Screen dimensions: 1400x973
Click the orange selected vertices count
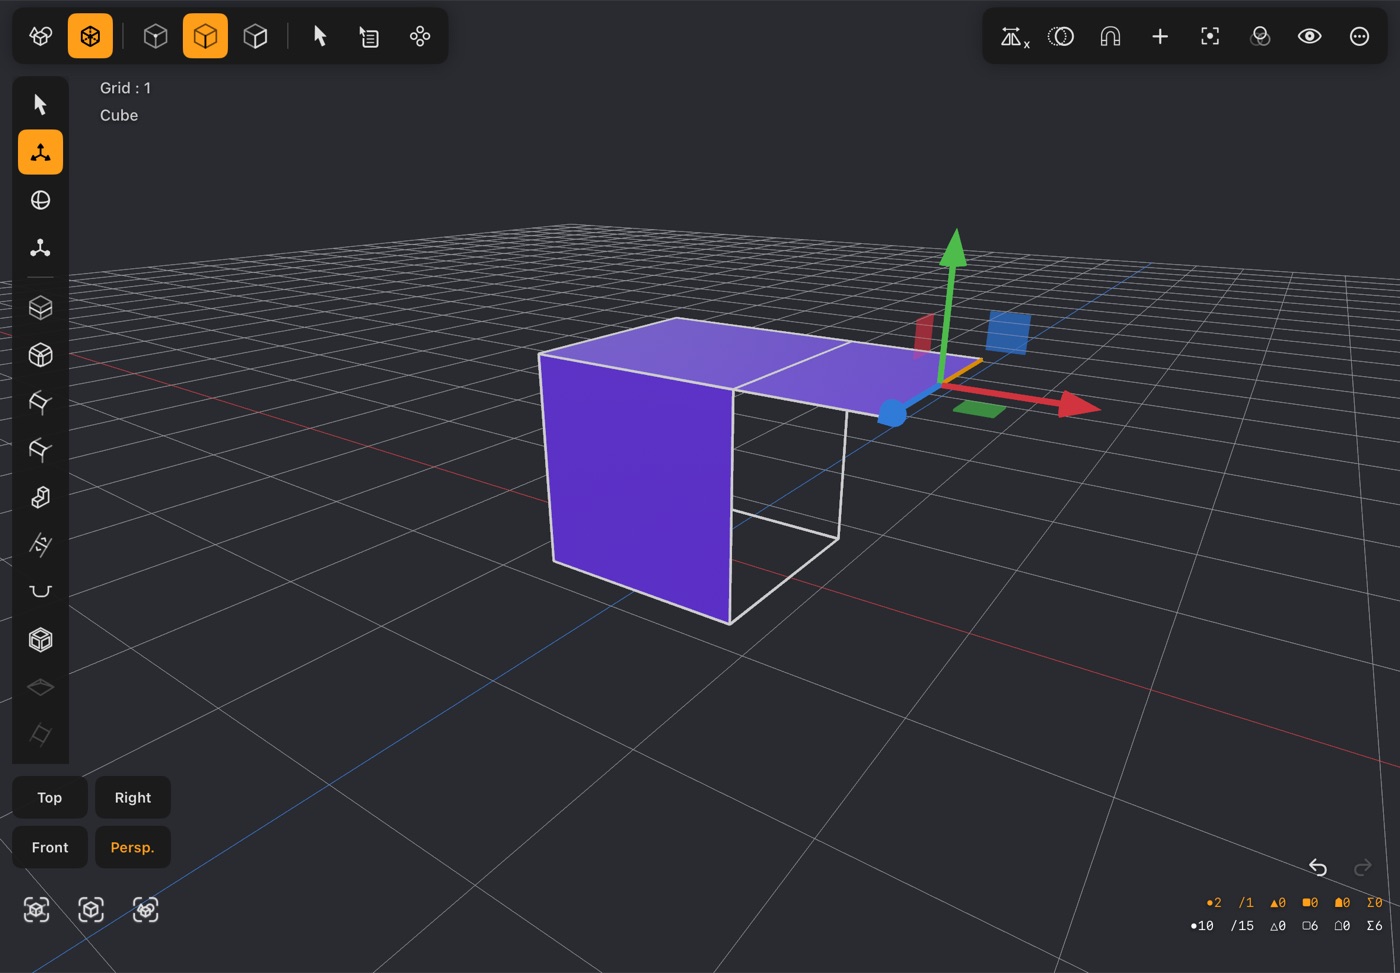point(1214,903)
